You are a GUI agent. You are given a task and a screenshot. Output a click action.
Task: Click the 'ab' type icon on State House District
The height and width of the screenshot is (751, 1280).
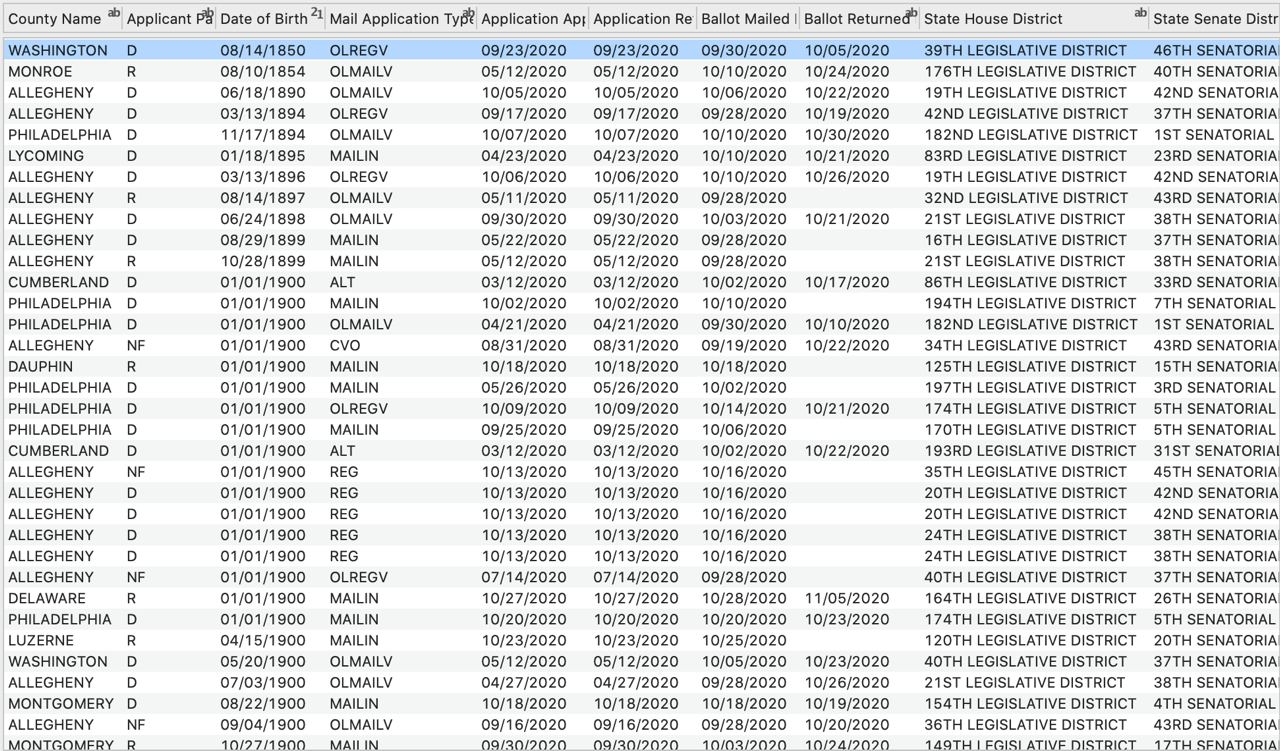tap(1140, 14)
